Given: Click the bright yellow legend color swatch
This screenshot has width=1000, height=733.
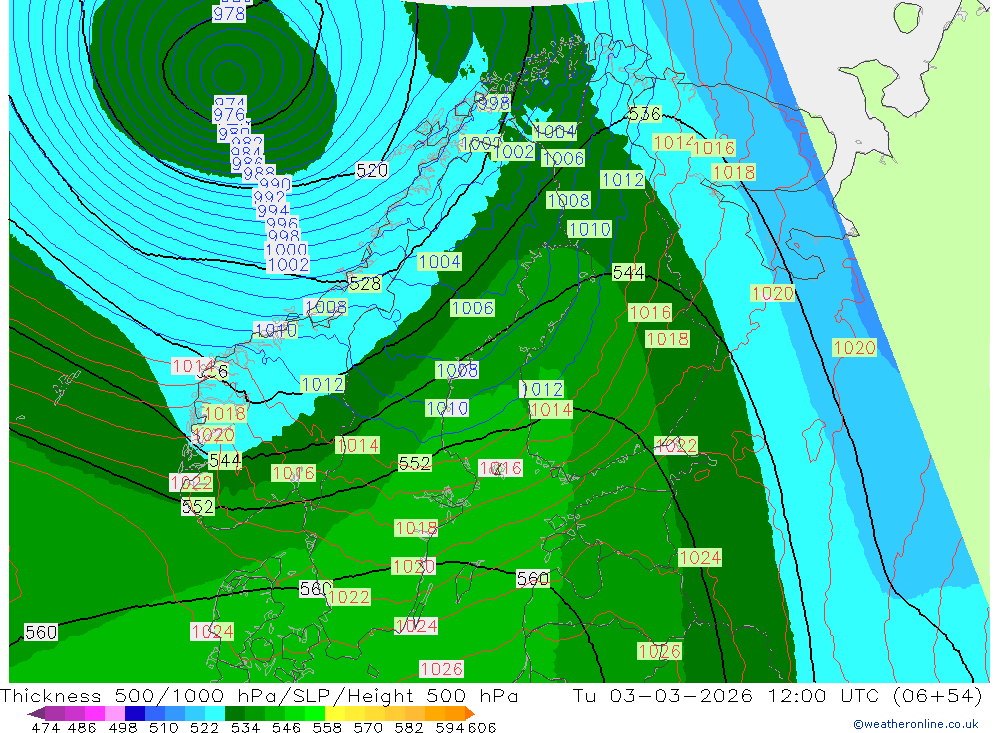Looking at the screenshot, I should (x=335, y=713).
